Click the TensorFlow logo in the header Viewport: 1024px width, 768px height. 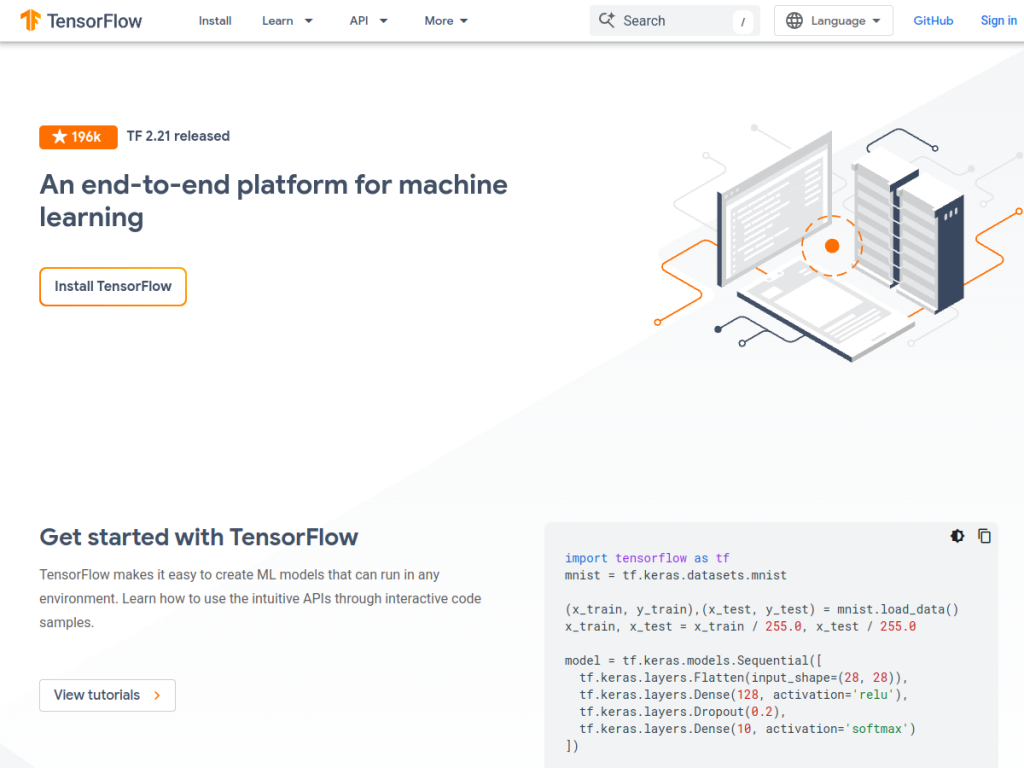pos(81,21)
